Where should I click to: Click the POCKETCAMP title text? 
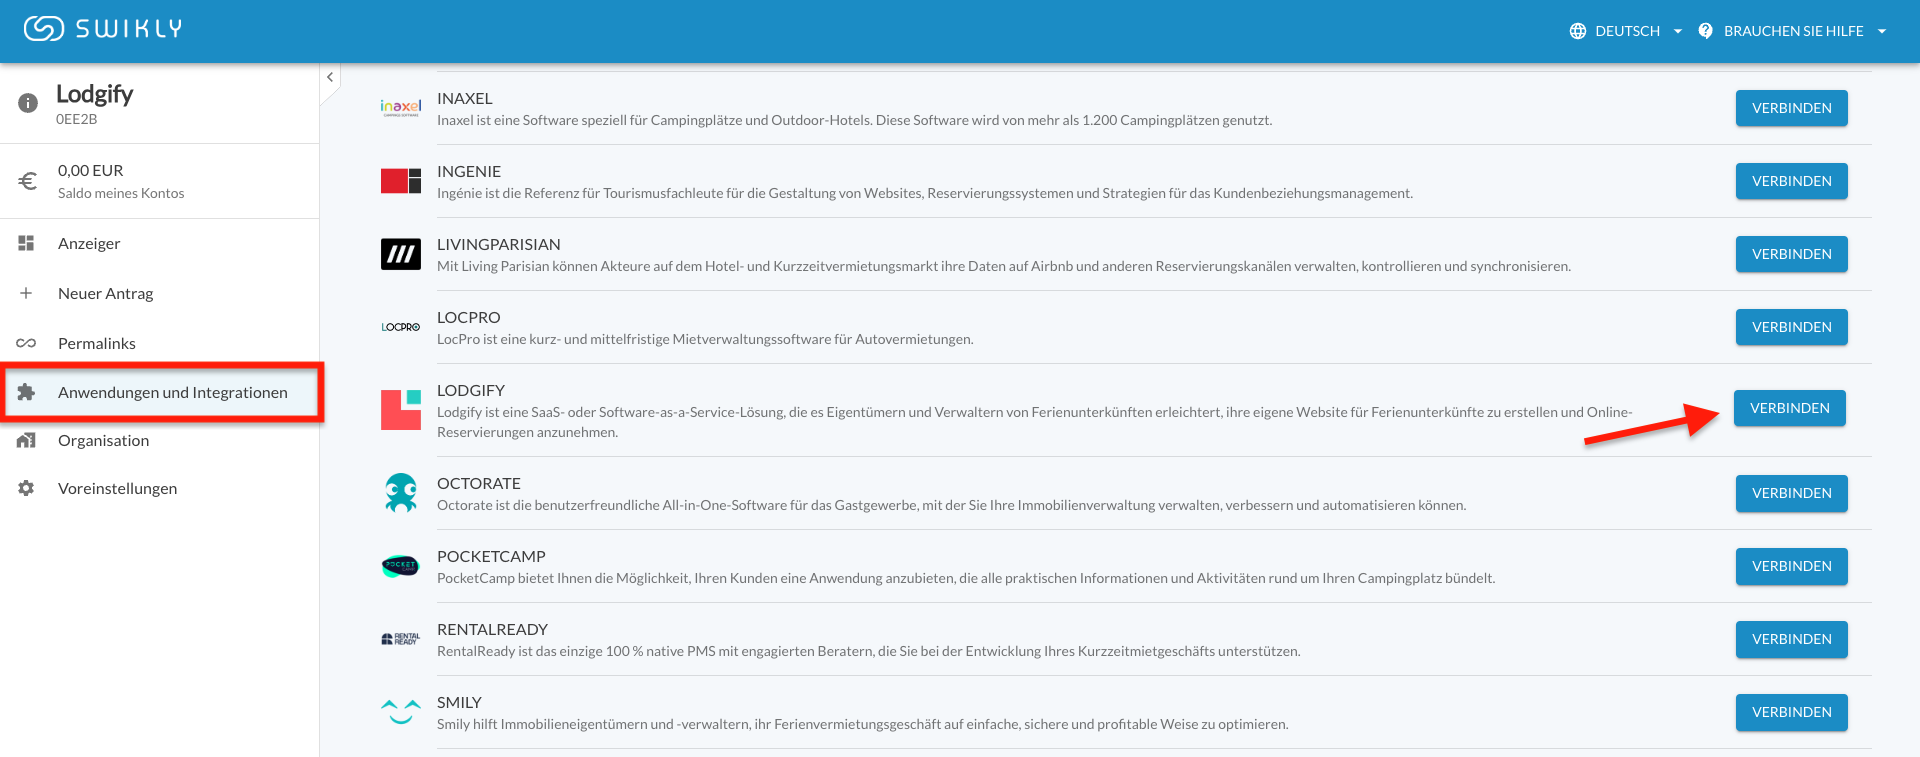(491, 556)
